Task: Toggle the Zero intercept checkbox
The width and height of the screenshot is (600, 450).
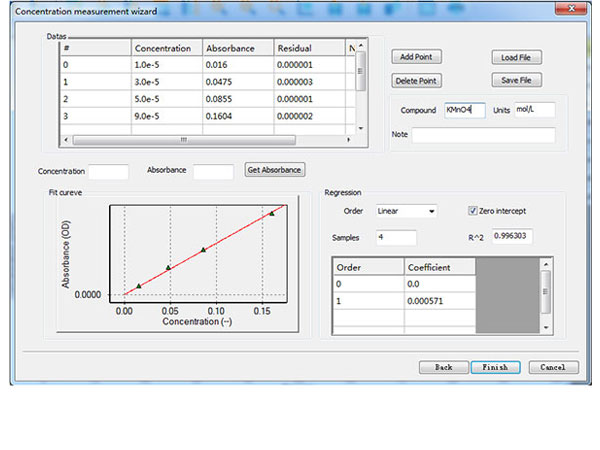Action: [x=473, y=212]
